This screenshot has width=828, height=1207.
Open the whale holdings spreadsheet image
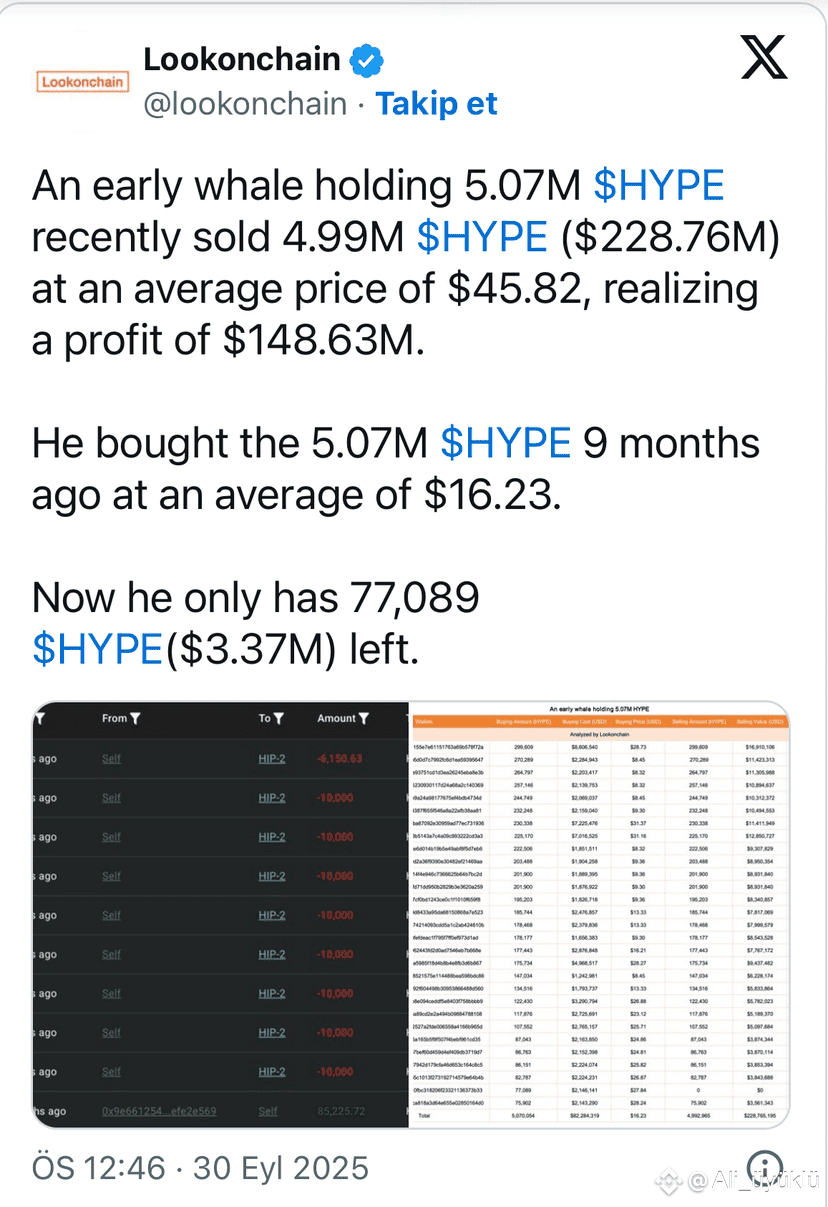599,915
